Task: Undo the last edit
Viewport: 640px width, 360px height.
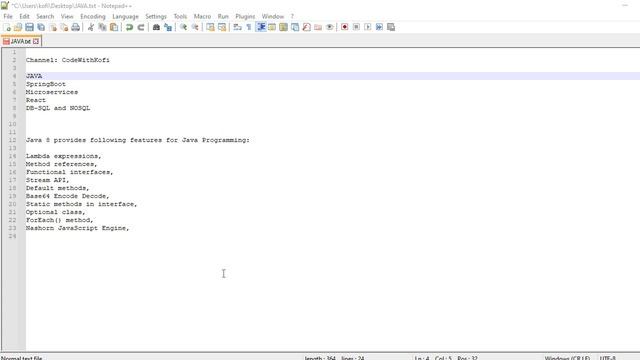Action: click(x=129, y=27)
